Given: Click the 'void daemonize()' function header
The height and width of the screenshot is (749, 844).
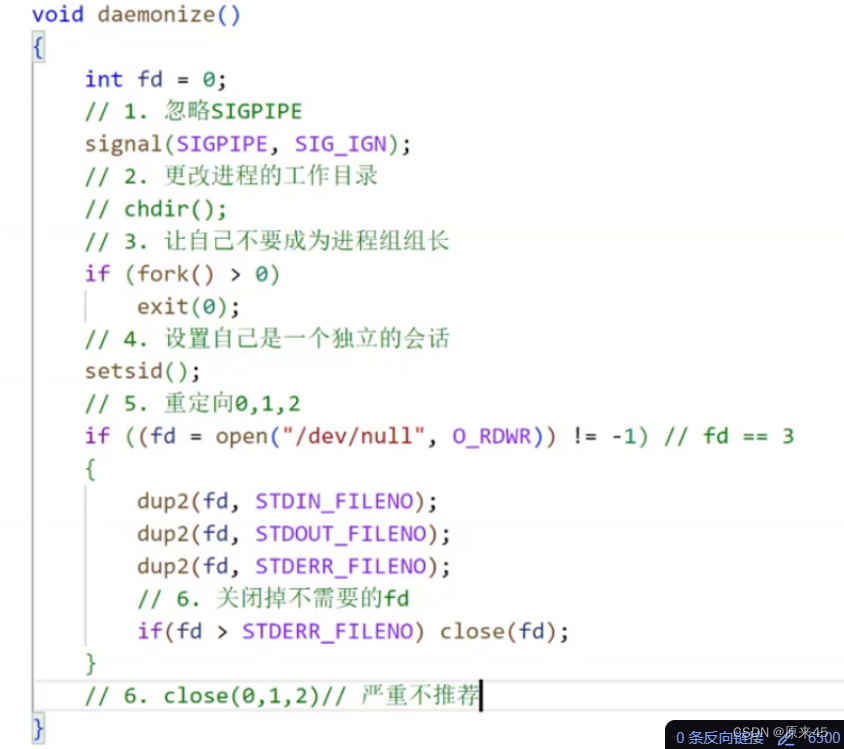Looking at the screenshot, I should (x=136, y=15).
